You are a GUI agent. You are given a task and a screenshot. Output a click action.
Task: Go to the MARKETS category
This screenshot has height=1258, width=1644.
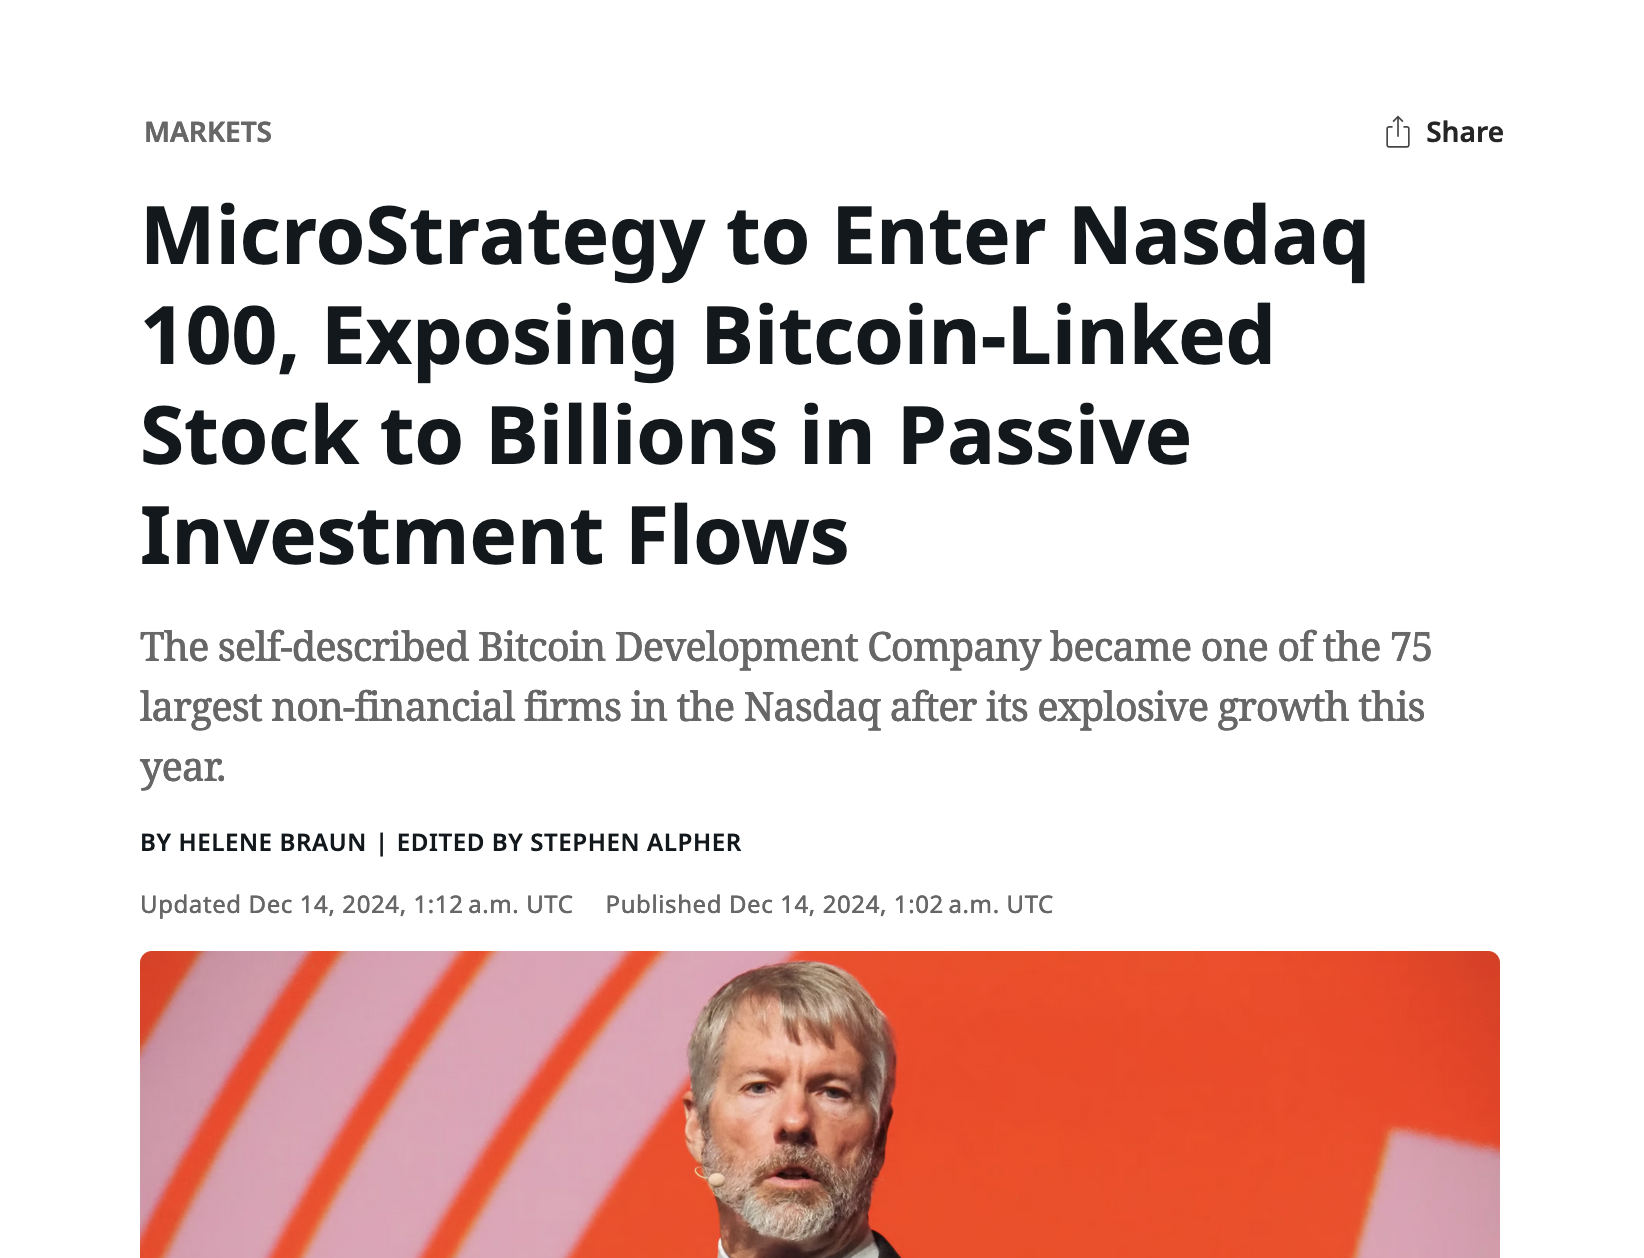(208, 132)
